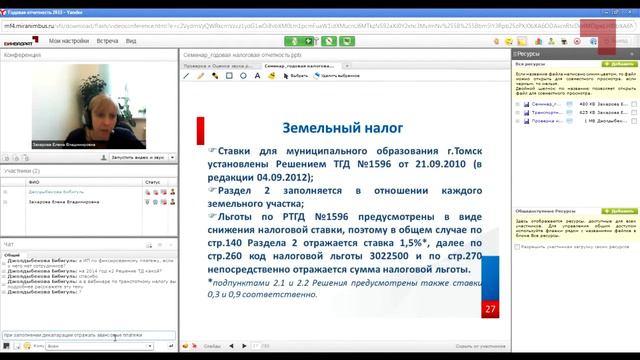Click the black color icon below chat input
Image resolution: width=640 pixels, height=360 pixels.
pos(6,346)
